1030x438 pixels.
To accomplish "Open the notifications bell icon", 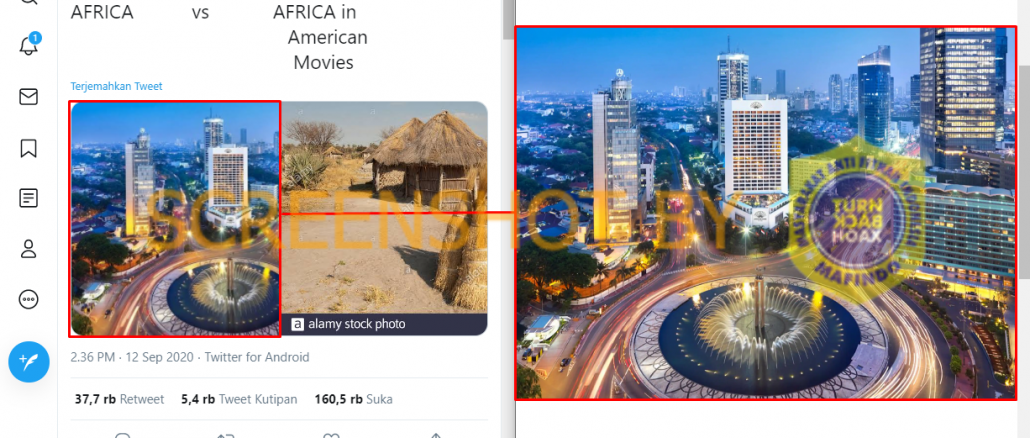I will 28,46.
